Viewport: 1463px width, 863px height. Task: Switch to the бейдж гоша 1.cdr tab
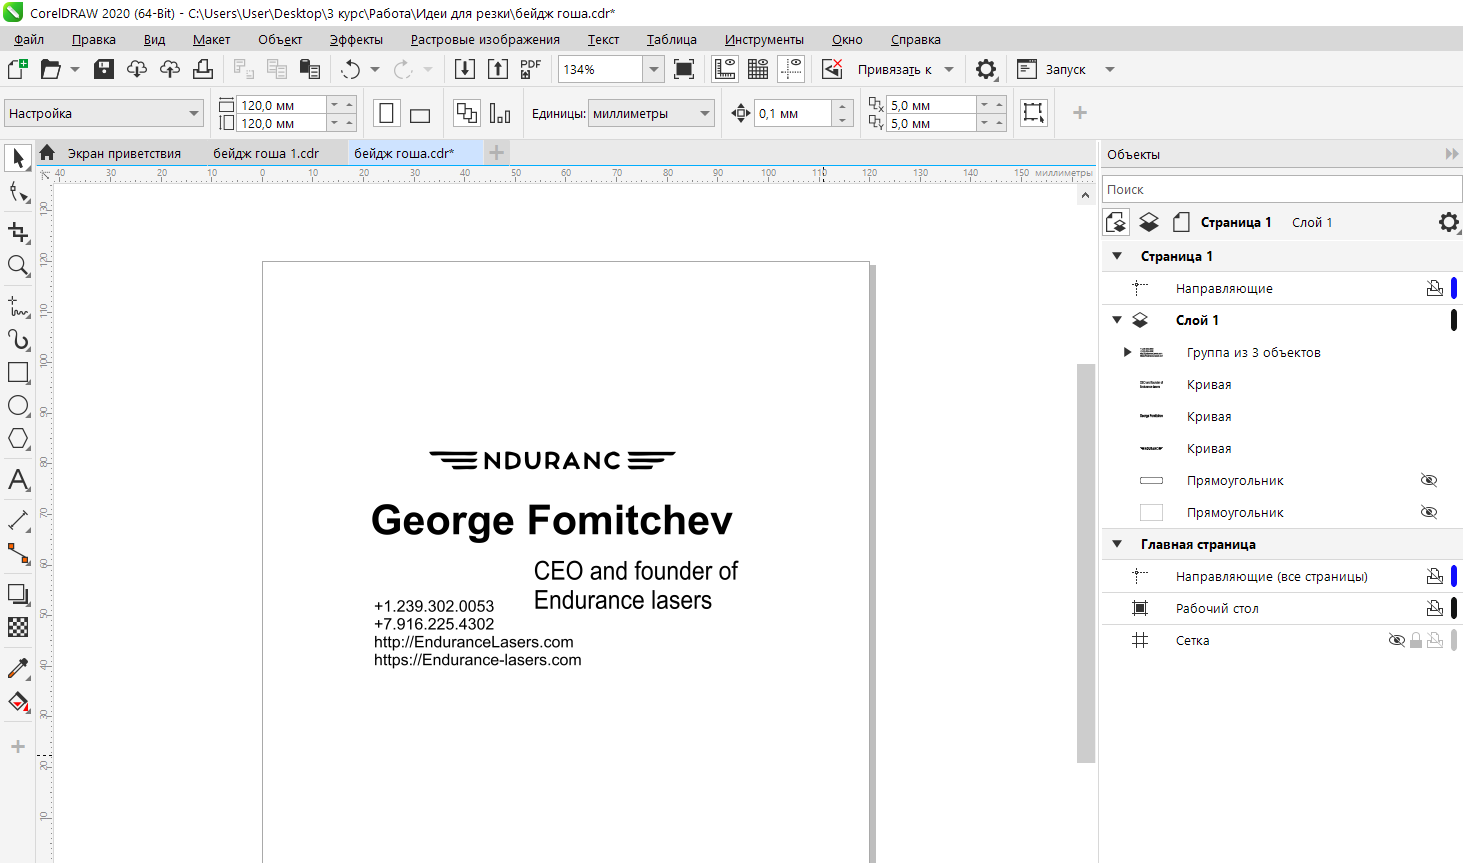[x=266, y=153]
